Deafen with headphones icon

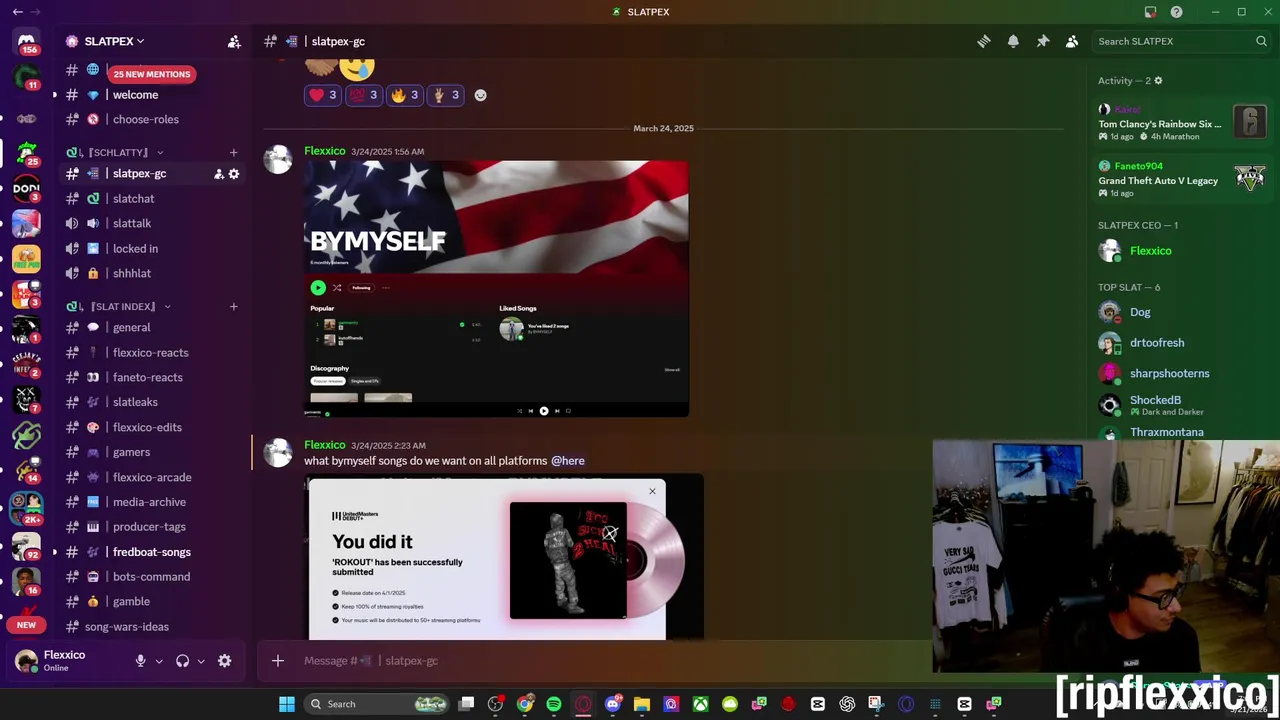tap(182, 661)
